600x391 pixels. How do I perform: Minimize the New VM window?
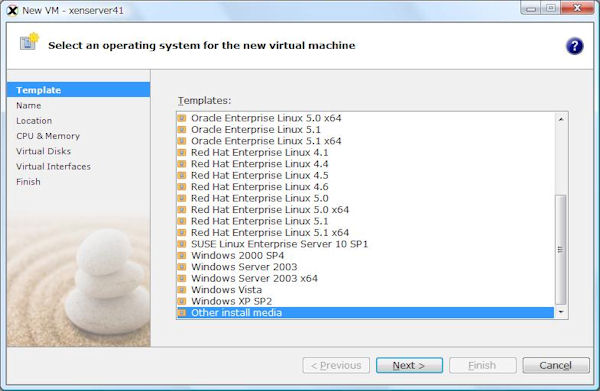531,8
